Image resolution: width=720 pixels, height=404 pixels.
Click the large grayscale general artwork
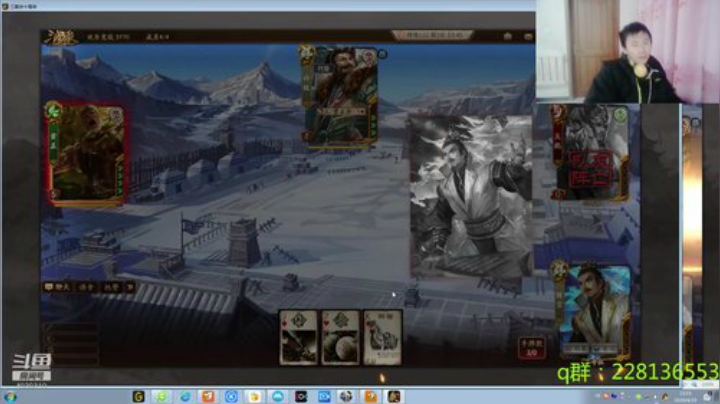470,196
